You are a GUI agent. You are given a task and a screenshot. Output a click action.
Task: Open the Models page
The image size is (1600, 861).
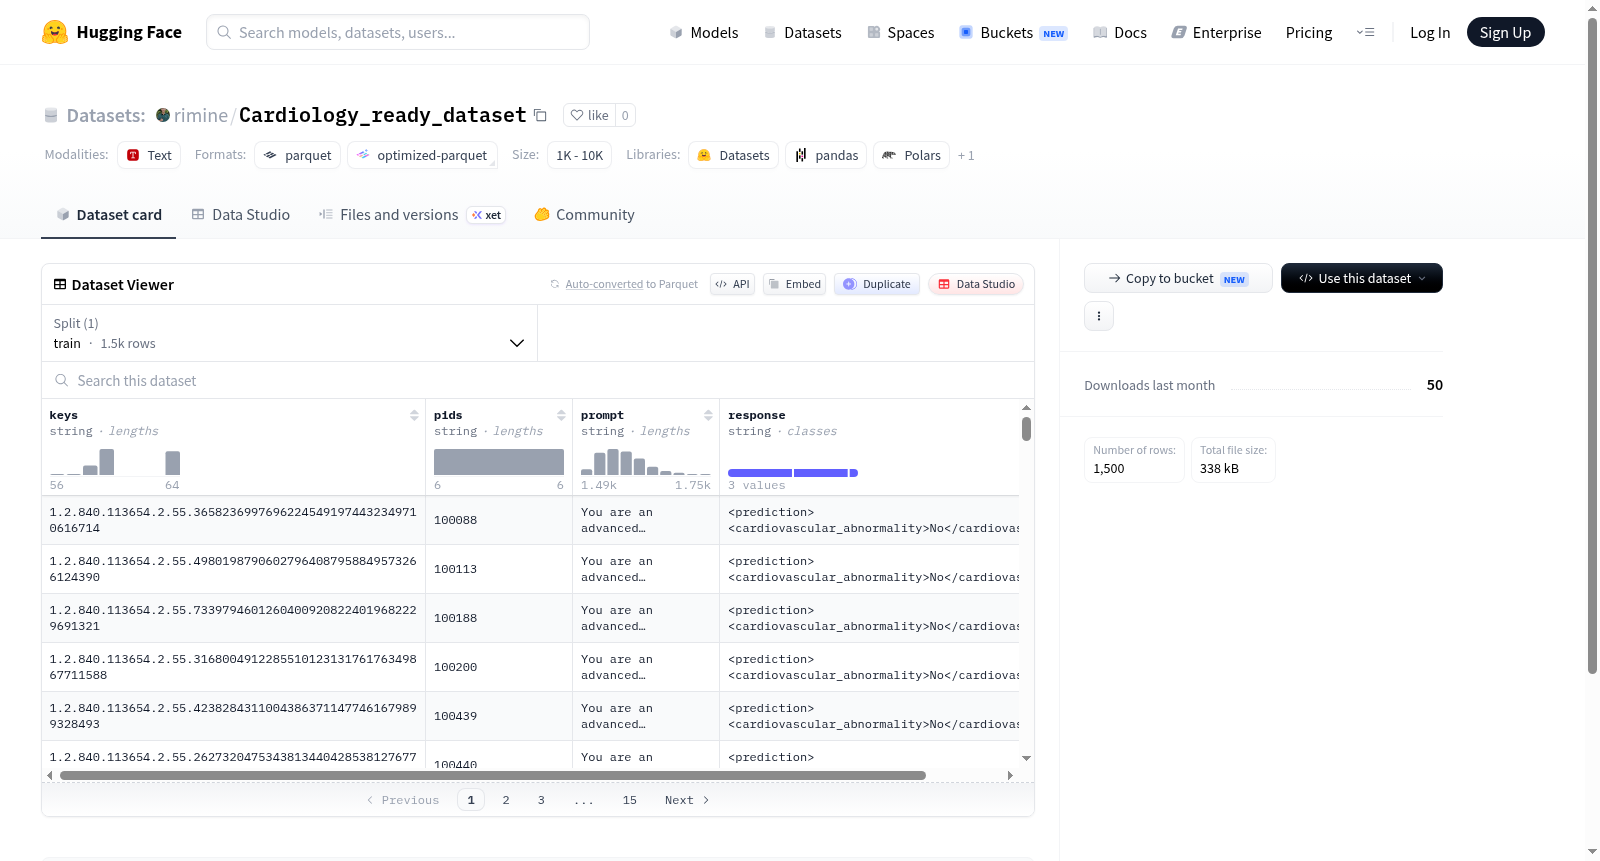[x=704, y=32]
